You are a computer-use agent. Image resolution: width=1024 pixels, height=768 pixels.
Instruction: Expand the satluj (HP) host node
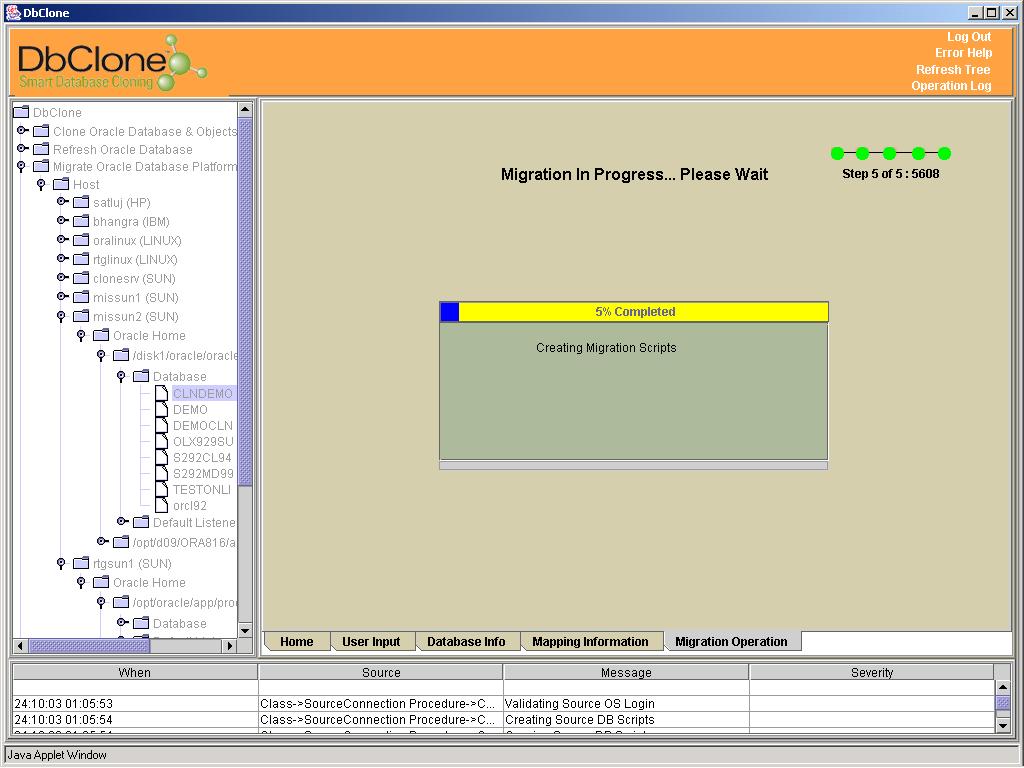(63, 202)
